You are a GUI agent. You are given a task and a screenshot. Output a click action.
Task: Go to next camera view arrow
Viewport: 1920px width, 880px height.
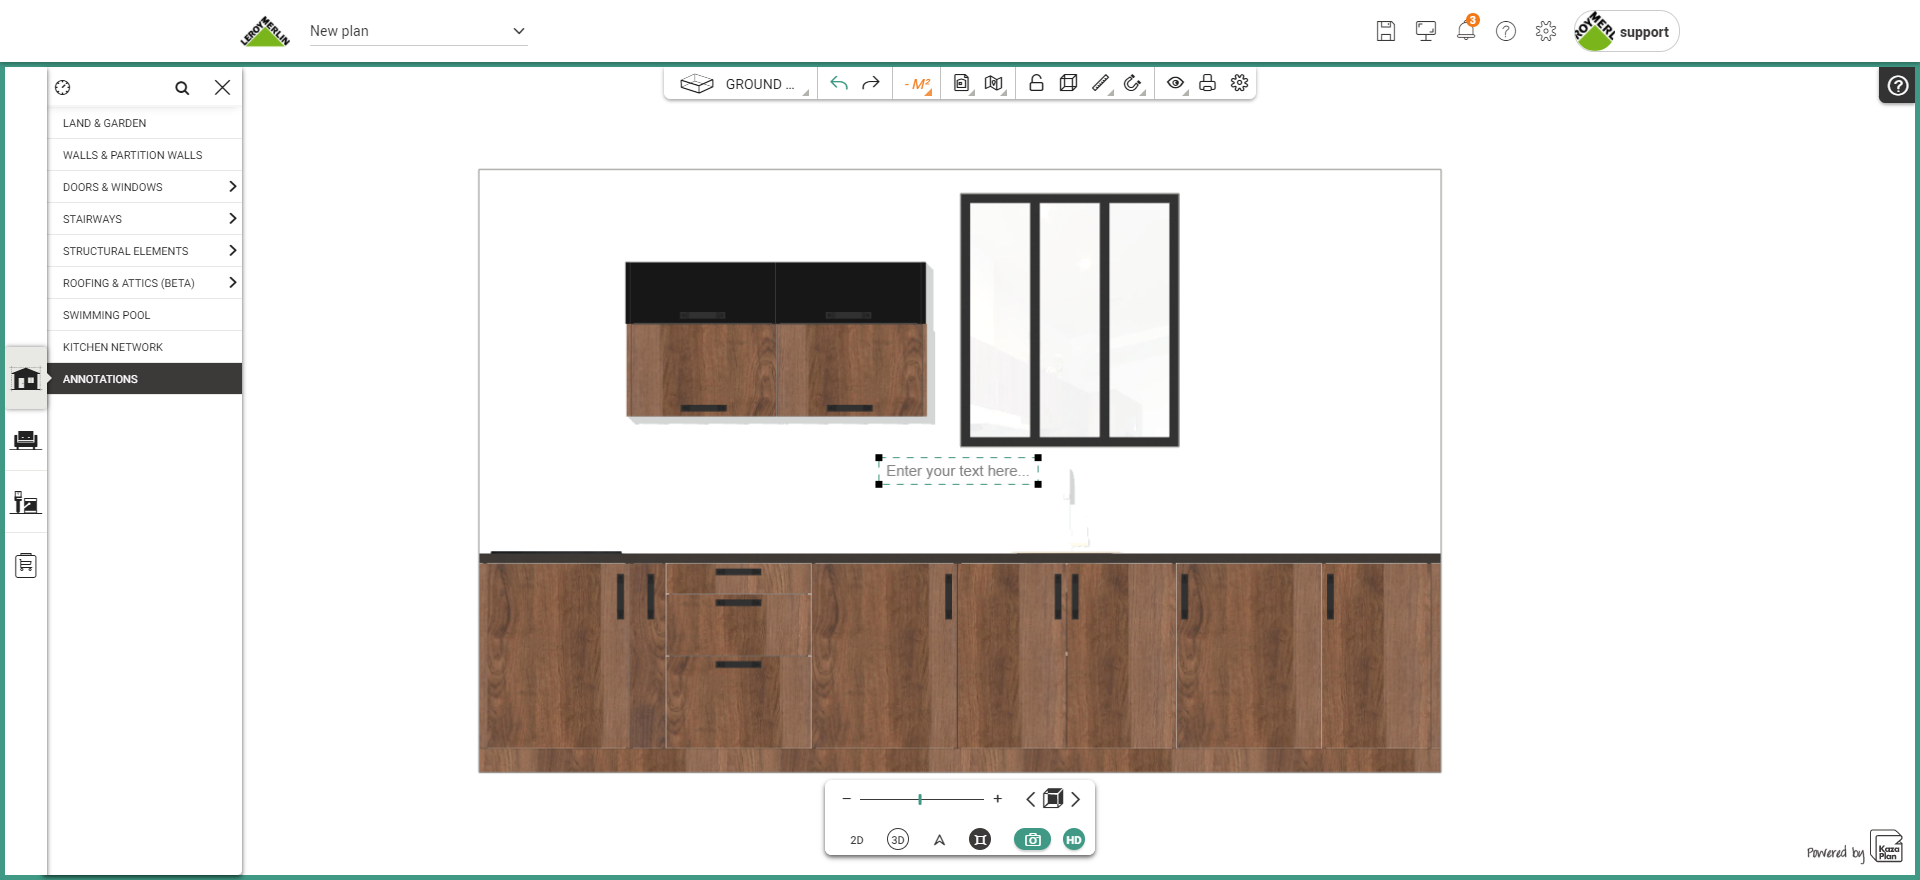[x=1075, y=799]
